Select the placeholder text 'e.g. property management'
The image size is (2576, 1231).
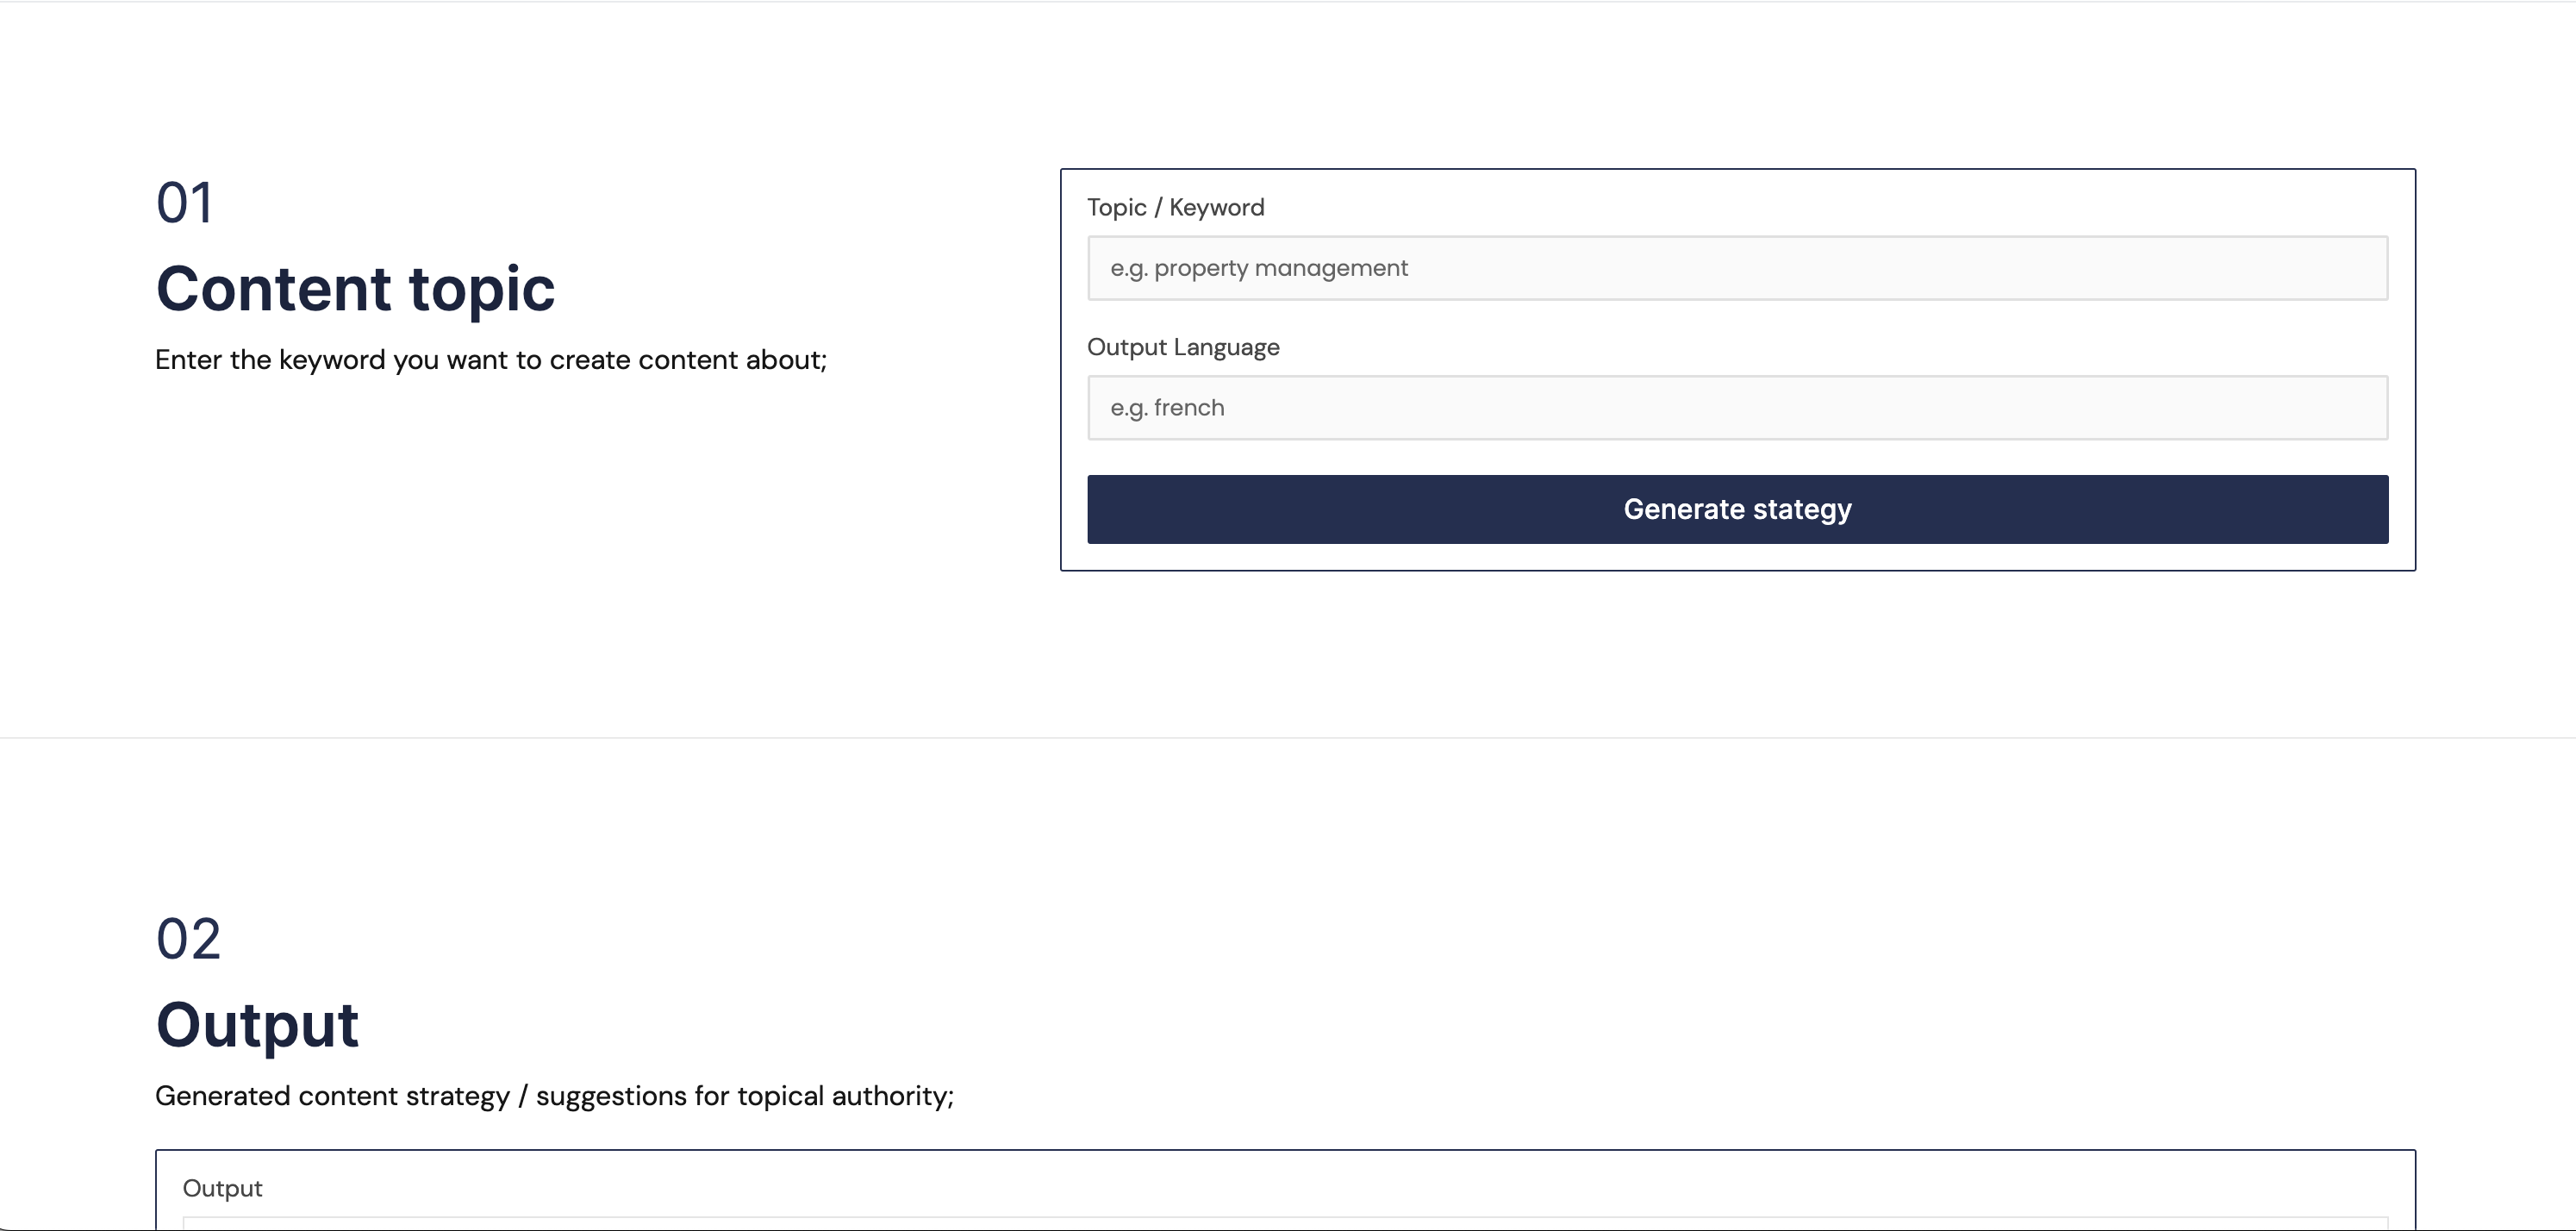point(1258,268)
